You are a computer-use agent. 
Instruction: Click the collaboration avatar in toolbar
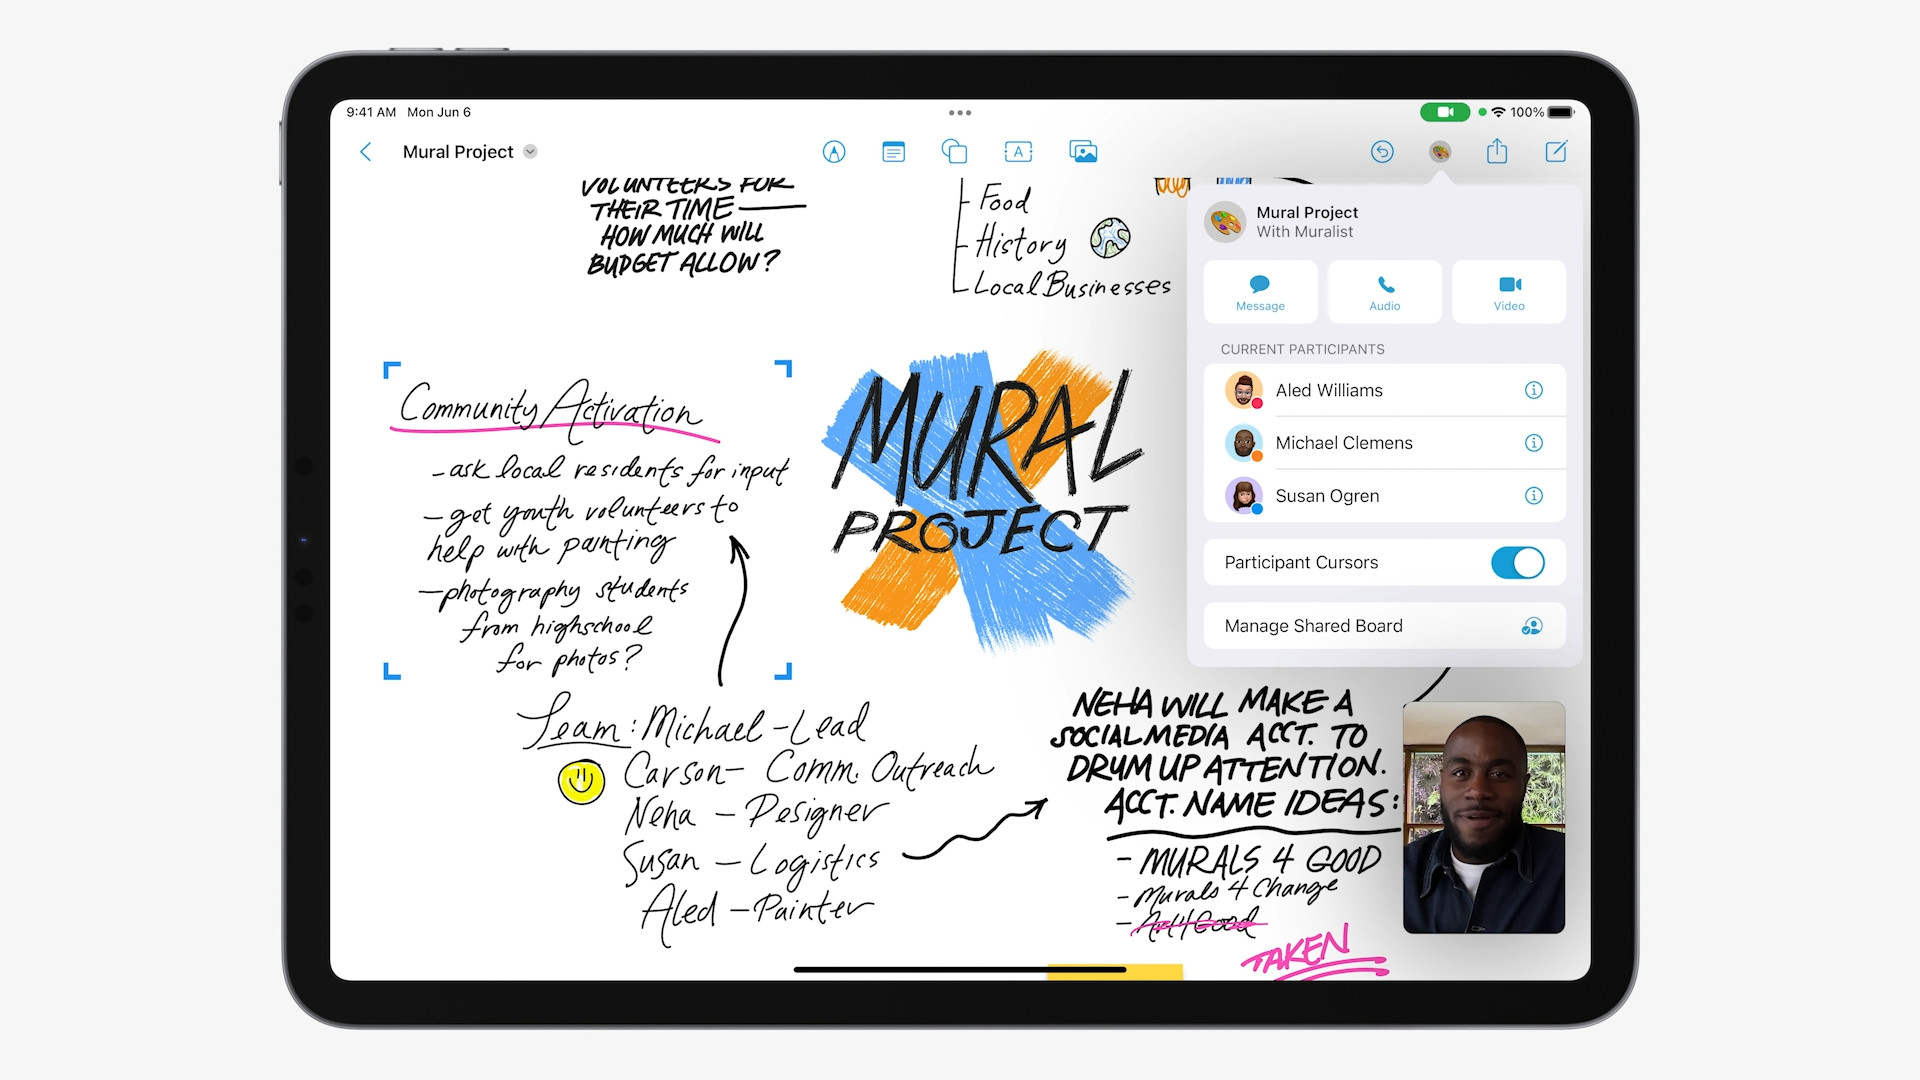pyautogui.click(x=1440, y=152)
